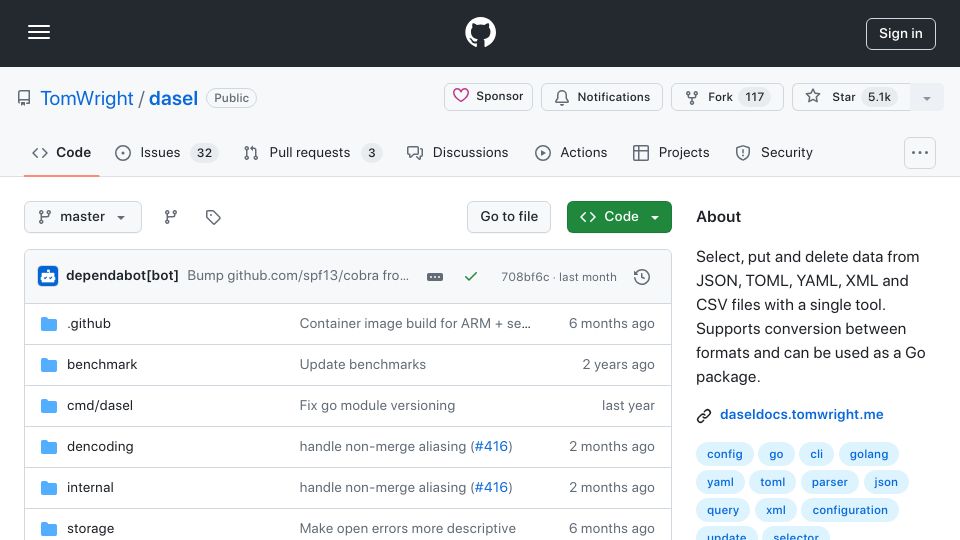Open commit 708bf6c hash link
The height and width of the screenshot is (540, 960).
click(525, 277)
